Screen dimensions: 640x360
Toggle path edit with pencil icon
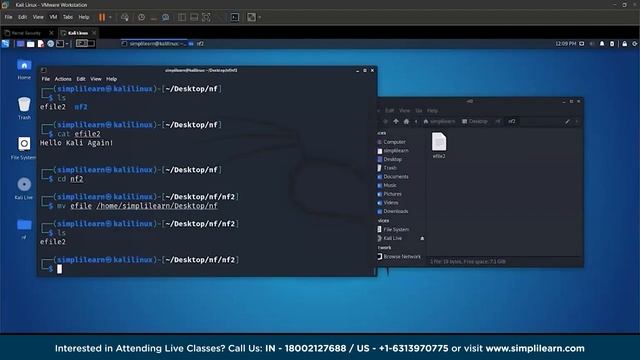tap(567, 121)
